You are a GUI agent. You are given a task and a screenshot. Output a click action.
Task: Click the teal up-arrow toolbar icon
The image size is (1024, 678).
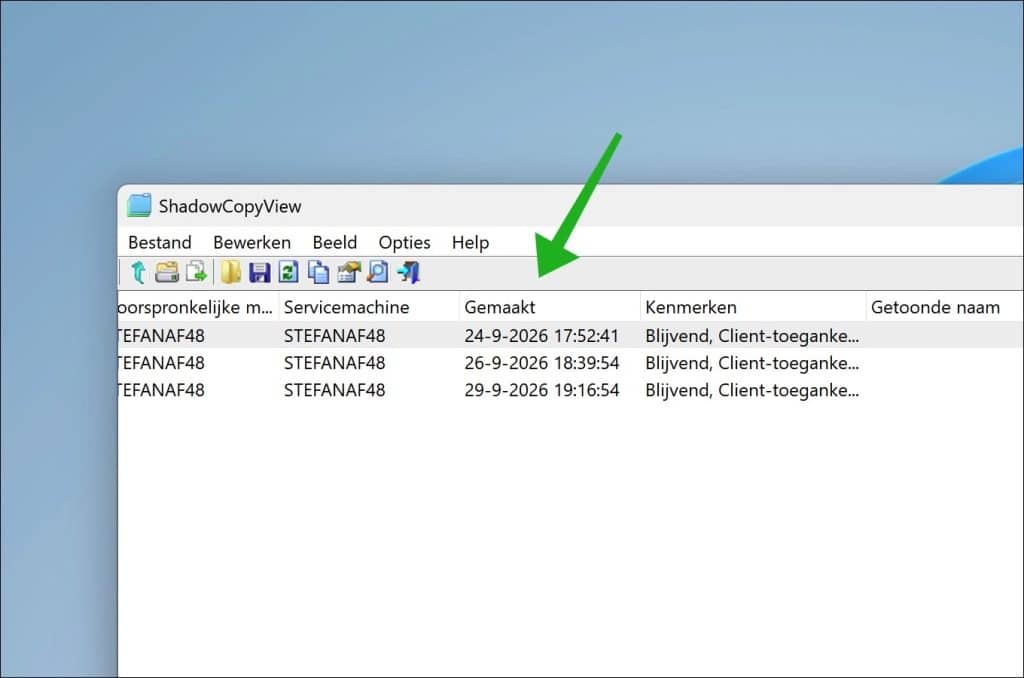138,272
